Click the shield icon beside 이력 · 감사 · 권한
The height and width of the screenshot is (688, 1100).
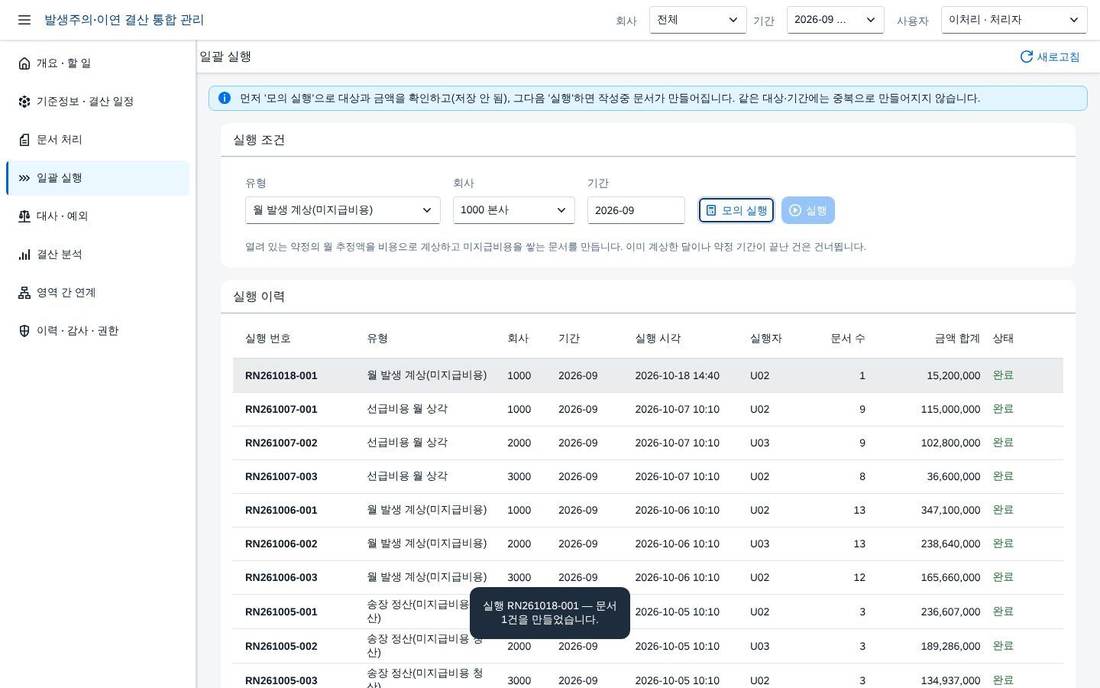25,331
